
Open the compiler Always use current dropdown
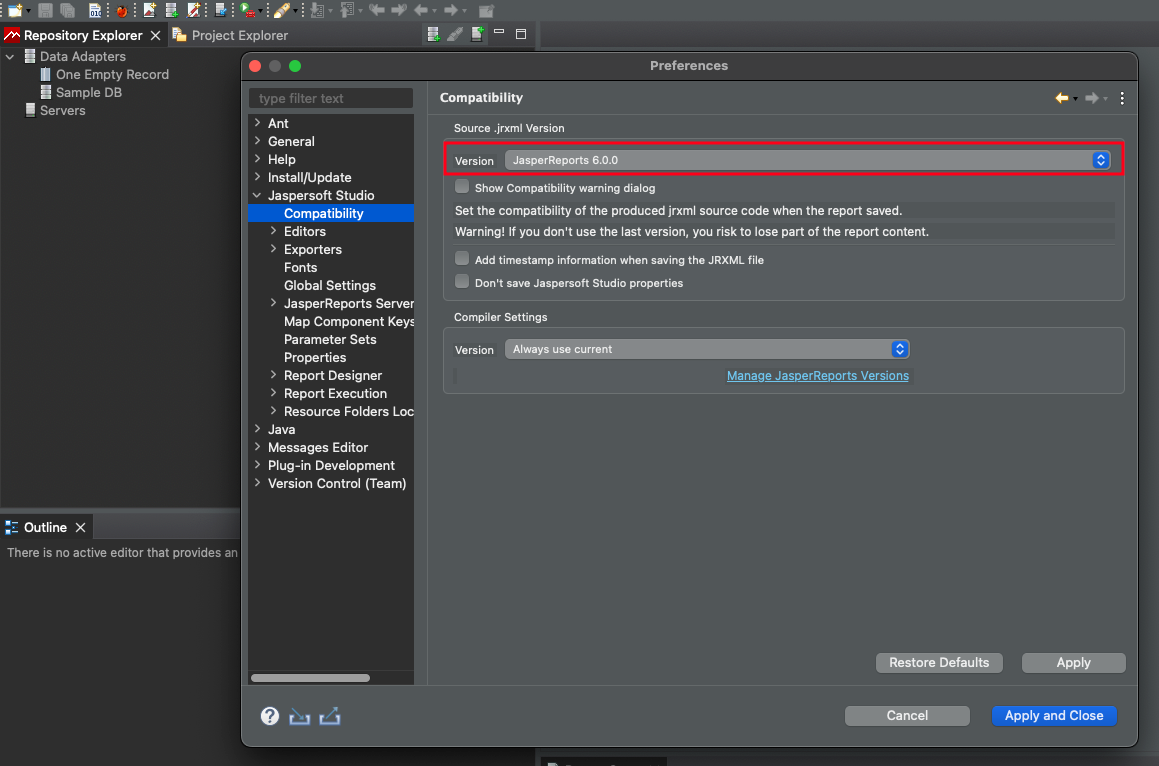[707, 349]
